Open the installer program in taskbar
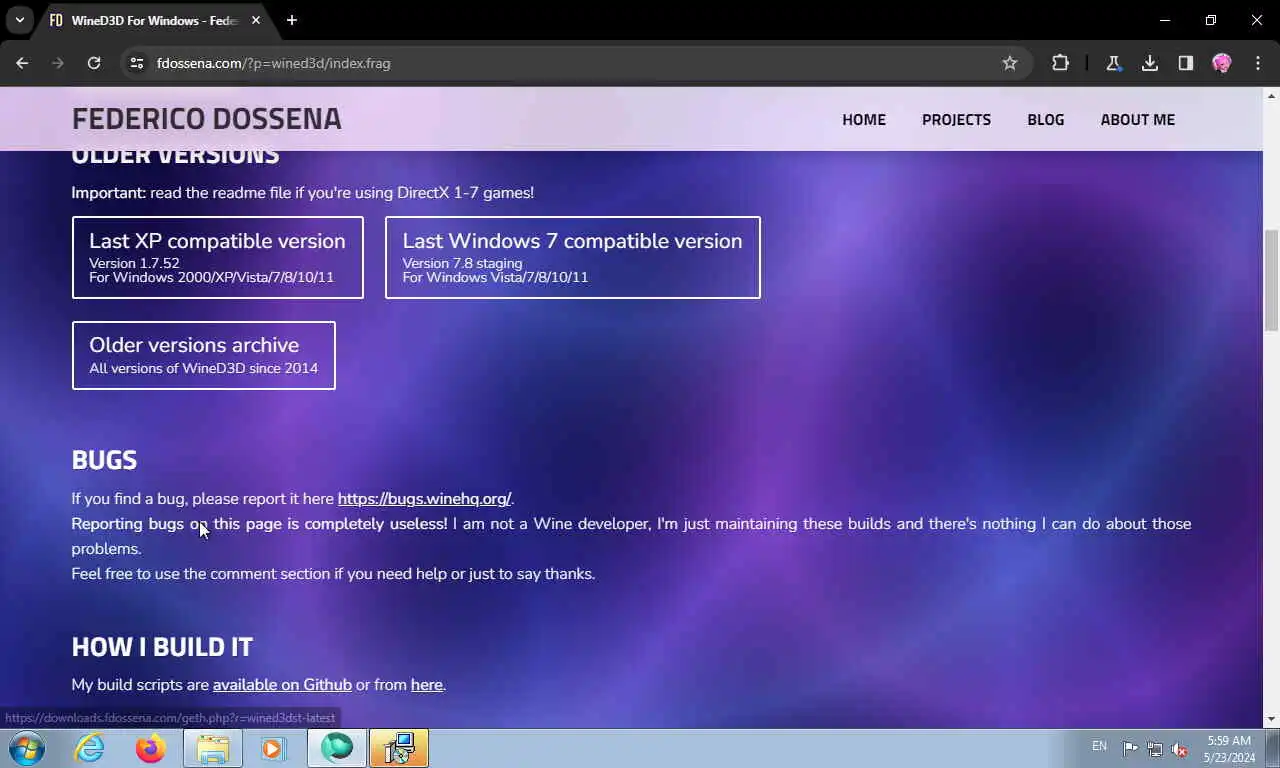1280x768 pixels. click(x=399, y=748)
